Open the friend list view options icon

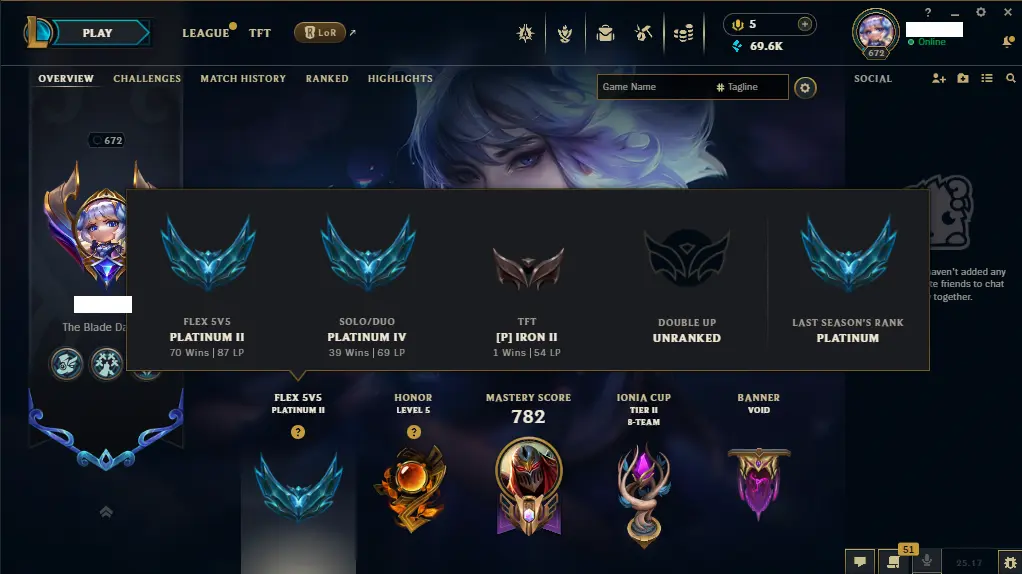pyautogui.click(x=987, y=78)
